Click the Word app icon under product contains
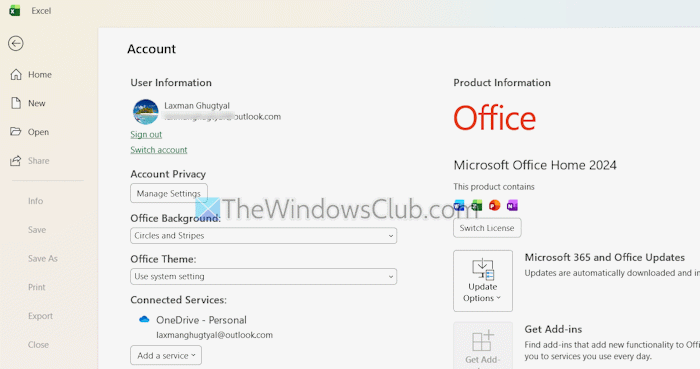Screen dimensions: 700x369 pos(459,206)
